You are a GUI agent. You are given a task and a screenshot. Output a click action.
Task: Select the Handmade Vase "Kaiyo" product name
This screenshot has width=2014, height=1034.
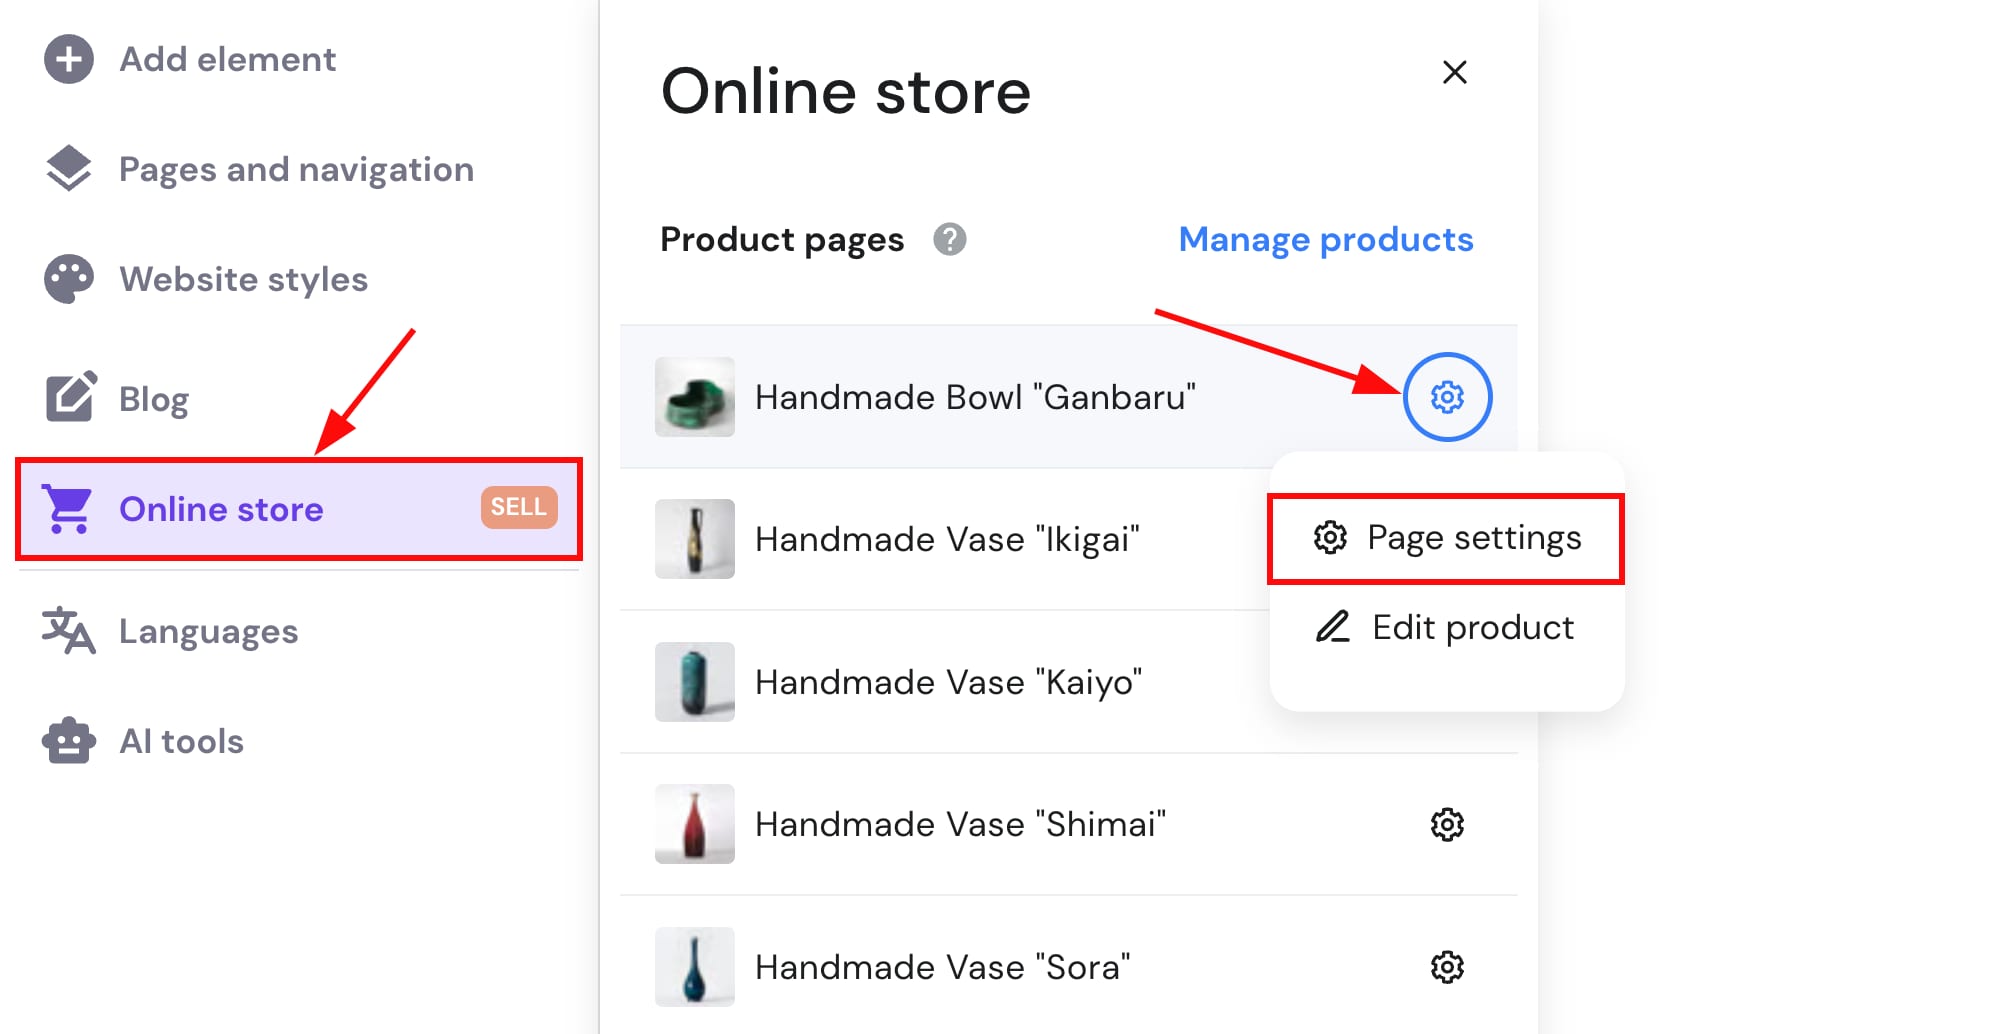pyautogui.click(x=948, y=682)
